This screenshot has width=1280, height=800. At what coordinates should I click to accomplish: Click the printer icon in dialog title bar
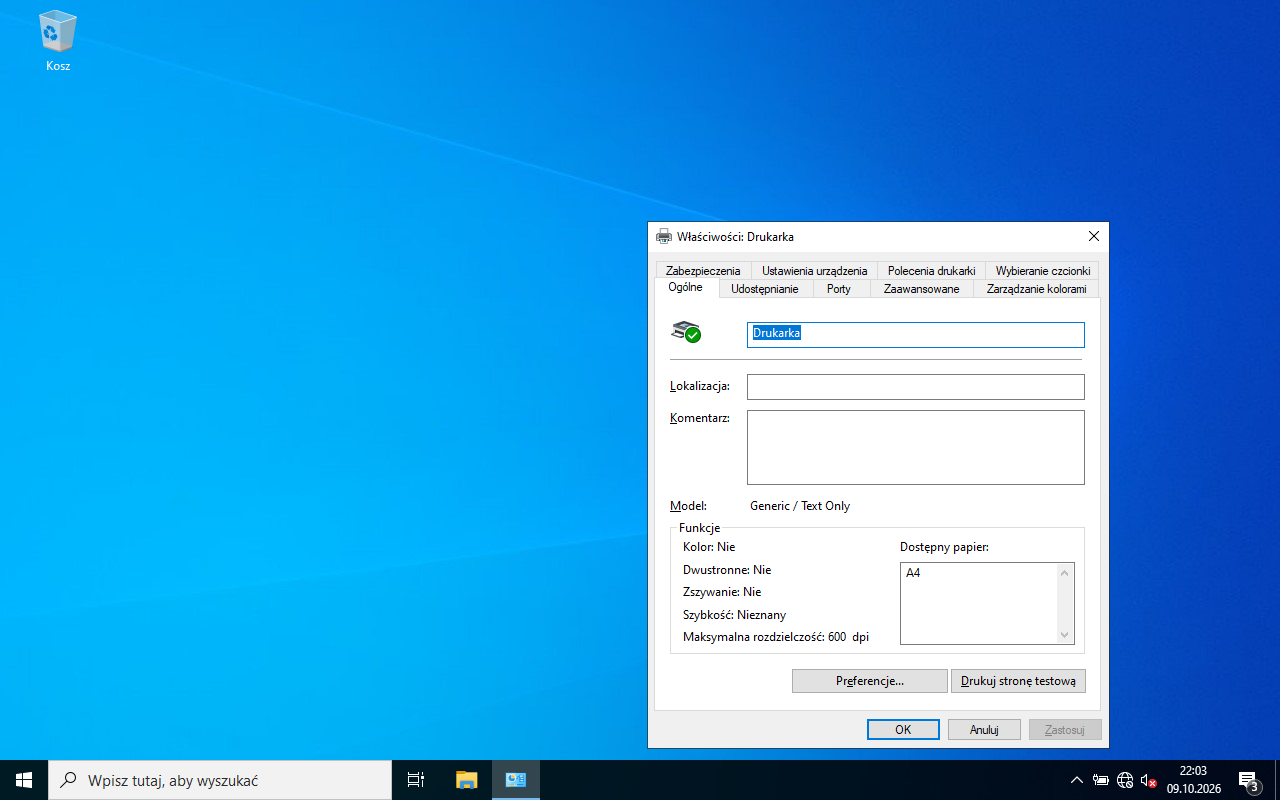664,237
